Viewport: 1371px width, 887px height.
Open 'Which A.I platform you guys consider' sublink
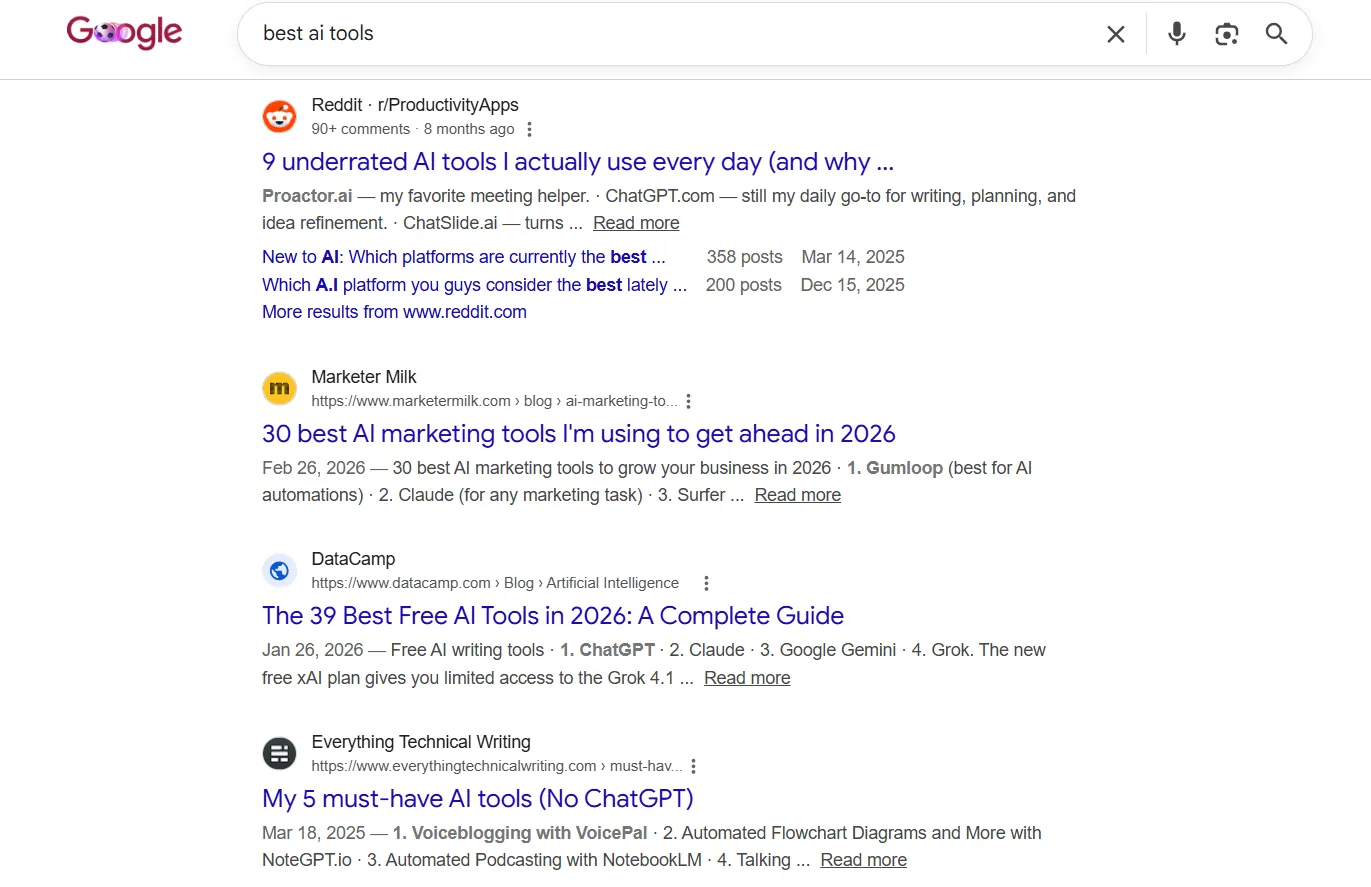point(475,285)
